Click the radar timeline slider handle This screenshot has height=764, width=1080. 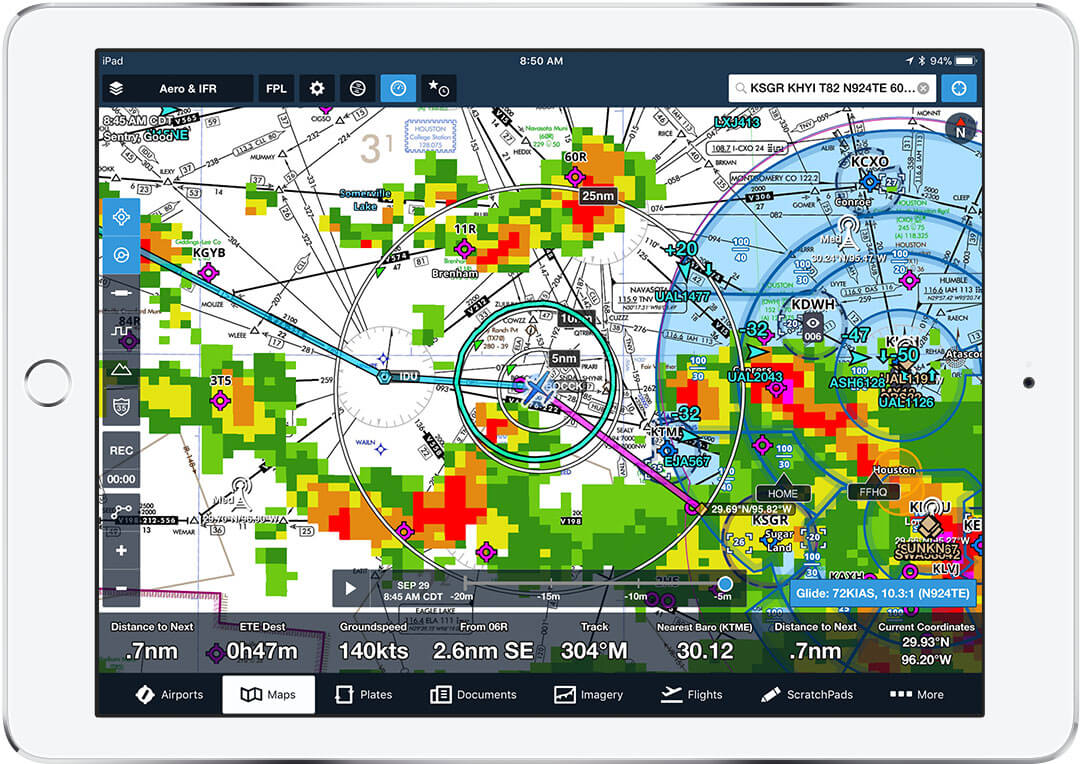[x=724, y=583]
